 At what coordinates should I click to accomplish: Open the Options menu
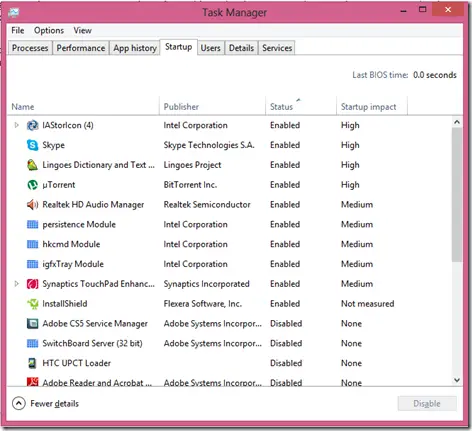point(49,30)
